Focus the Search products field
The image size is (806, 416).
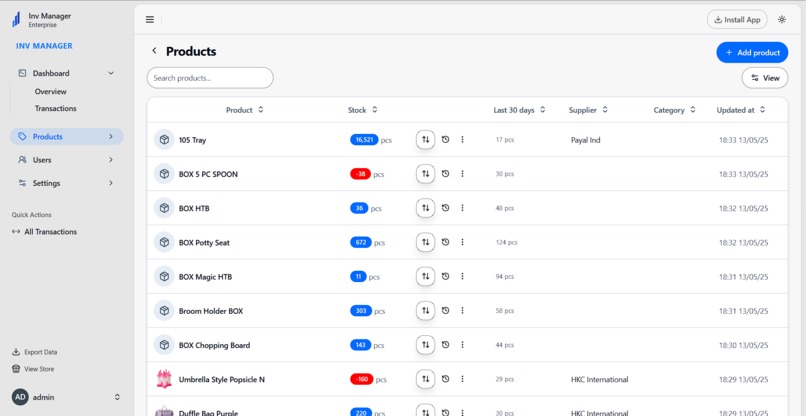point(210,78)
